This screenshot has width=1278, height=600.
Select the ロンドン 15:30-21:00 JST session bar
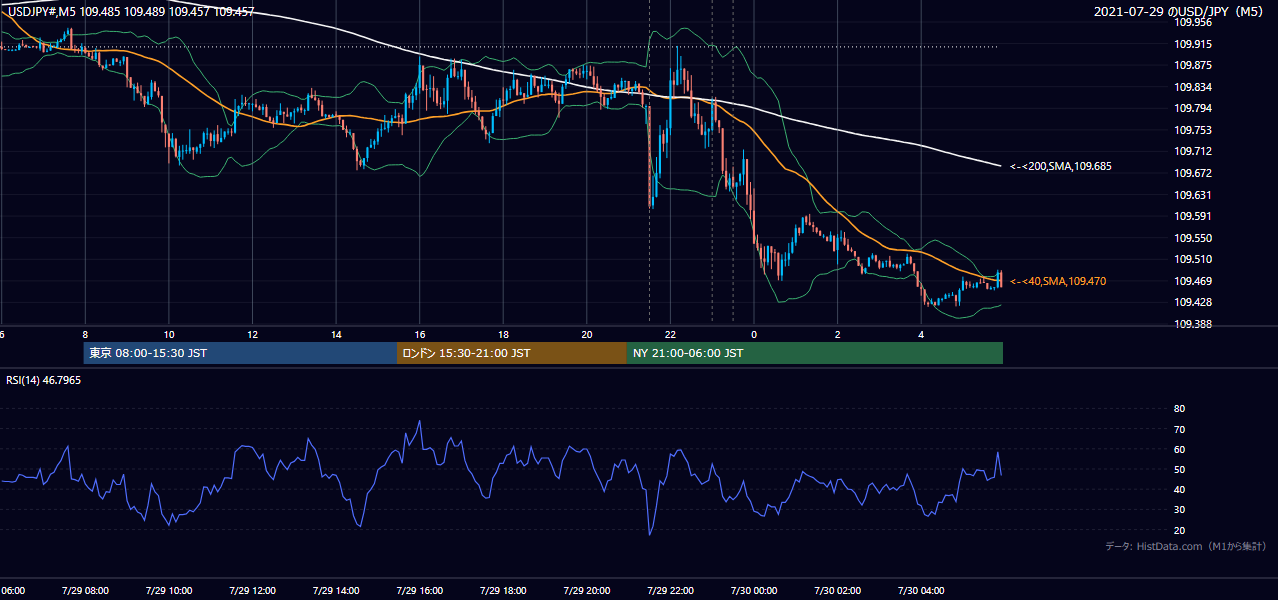point(512,353)
